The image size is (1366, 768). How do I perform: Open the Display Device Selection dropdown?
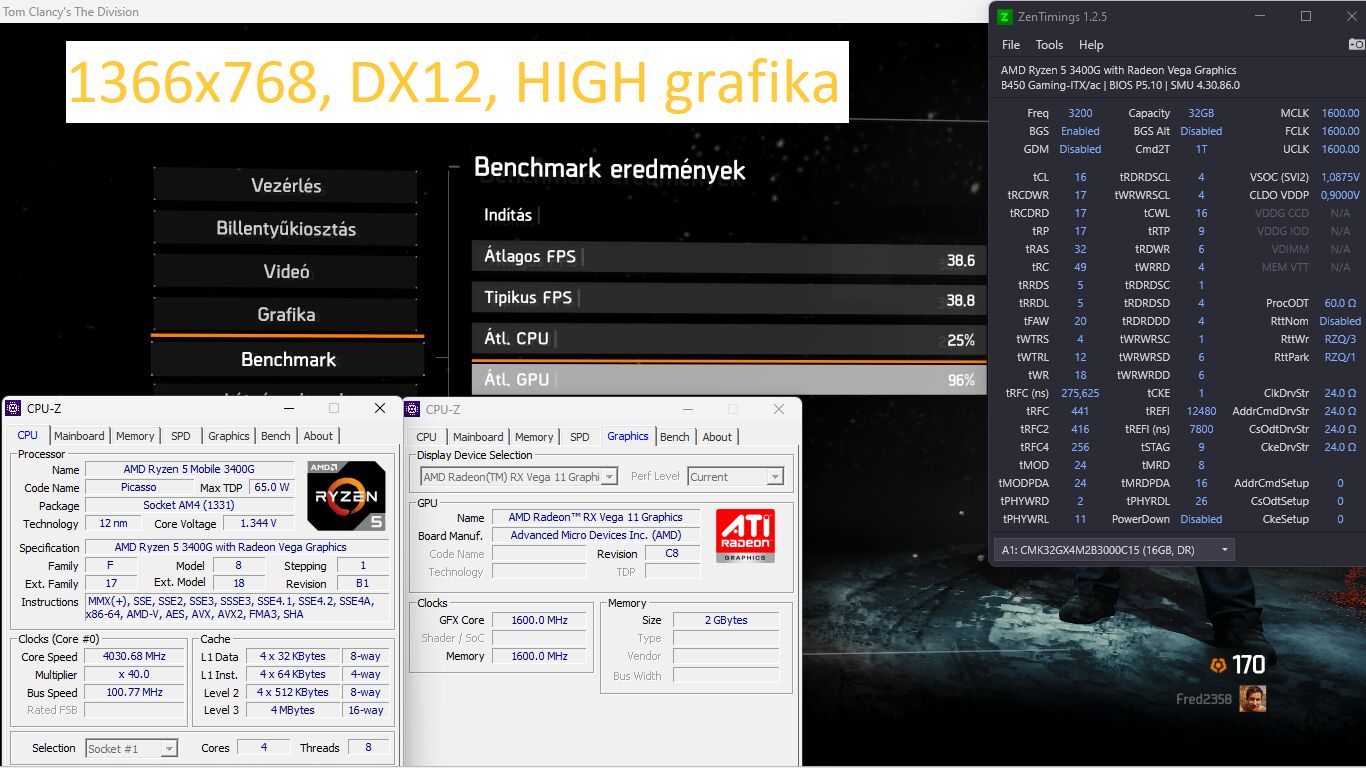(519, 477)
